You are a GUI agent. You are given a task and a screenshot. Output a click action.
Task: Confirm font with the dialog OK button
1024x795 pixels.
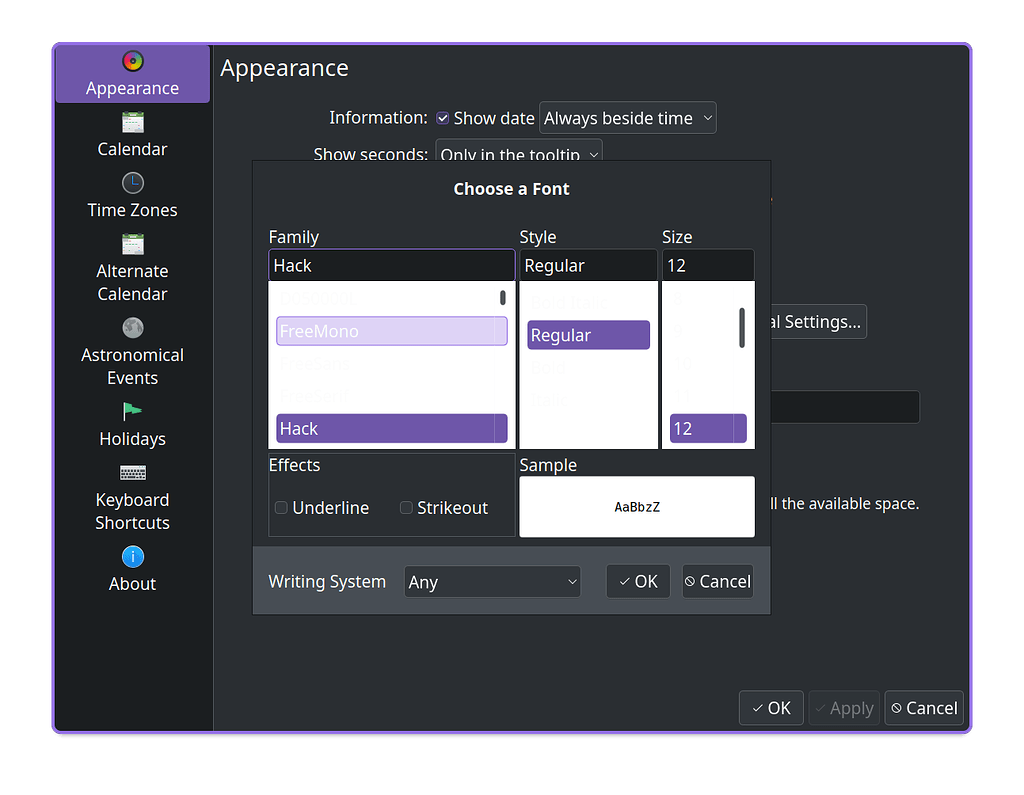click(637, 582)
